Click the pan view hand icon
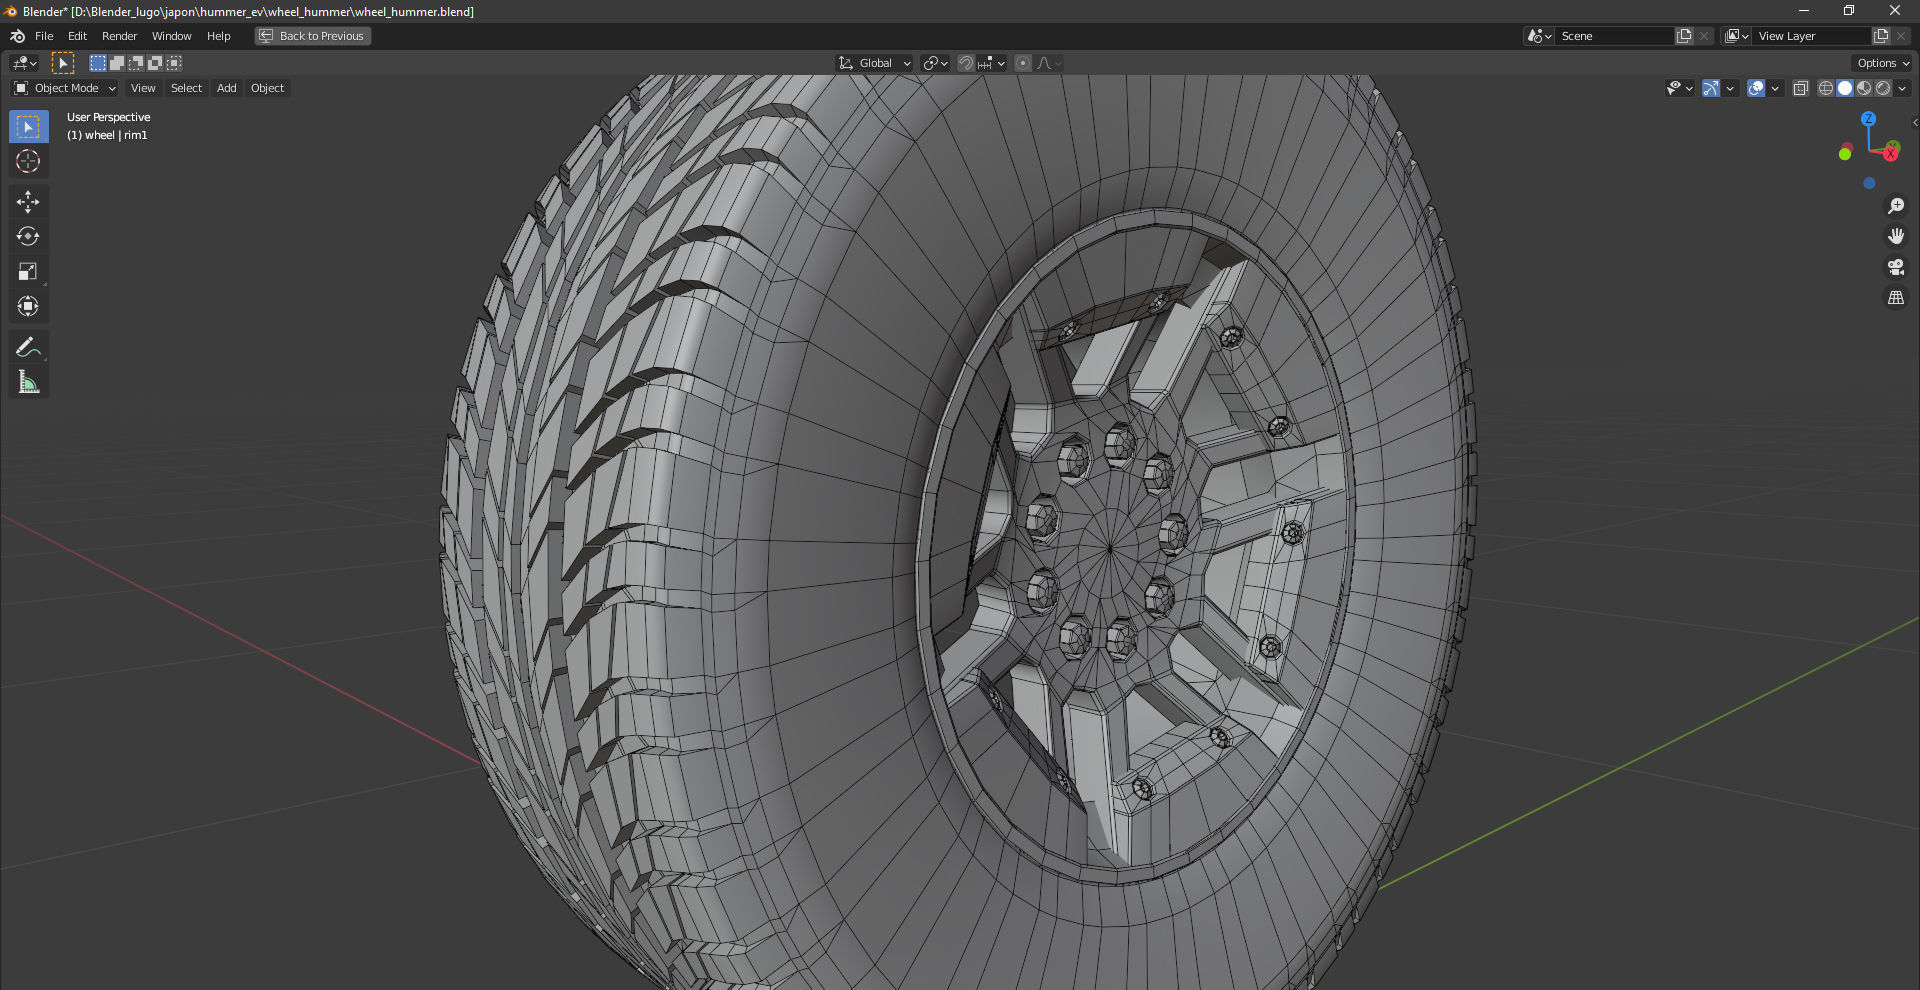The width and height of the screenshot is (1920, 990). click(x=1896, y=237)
